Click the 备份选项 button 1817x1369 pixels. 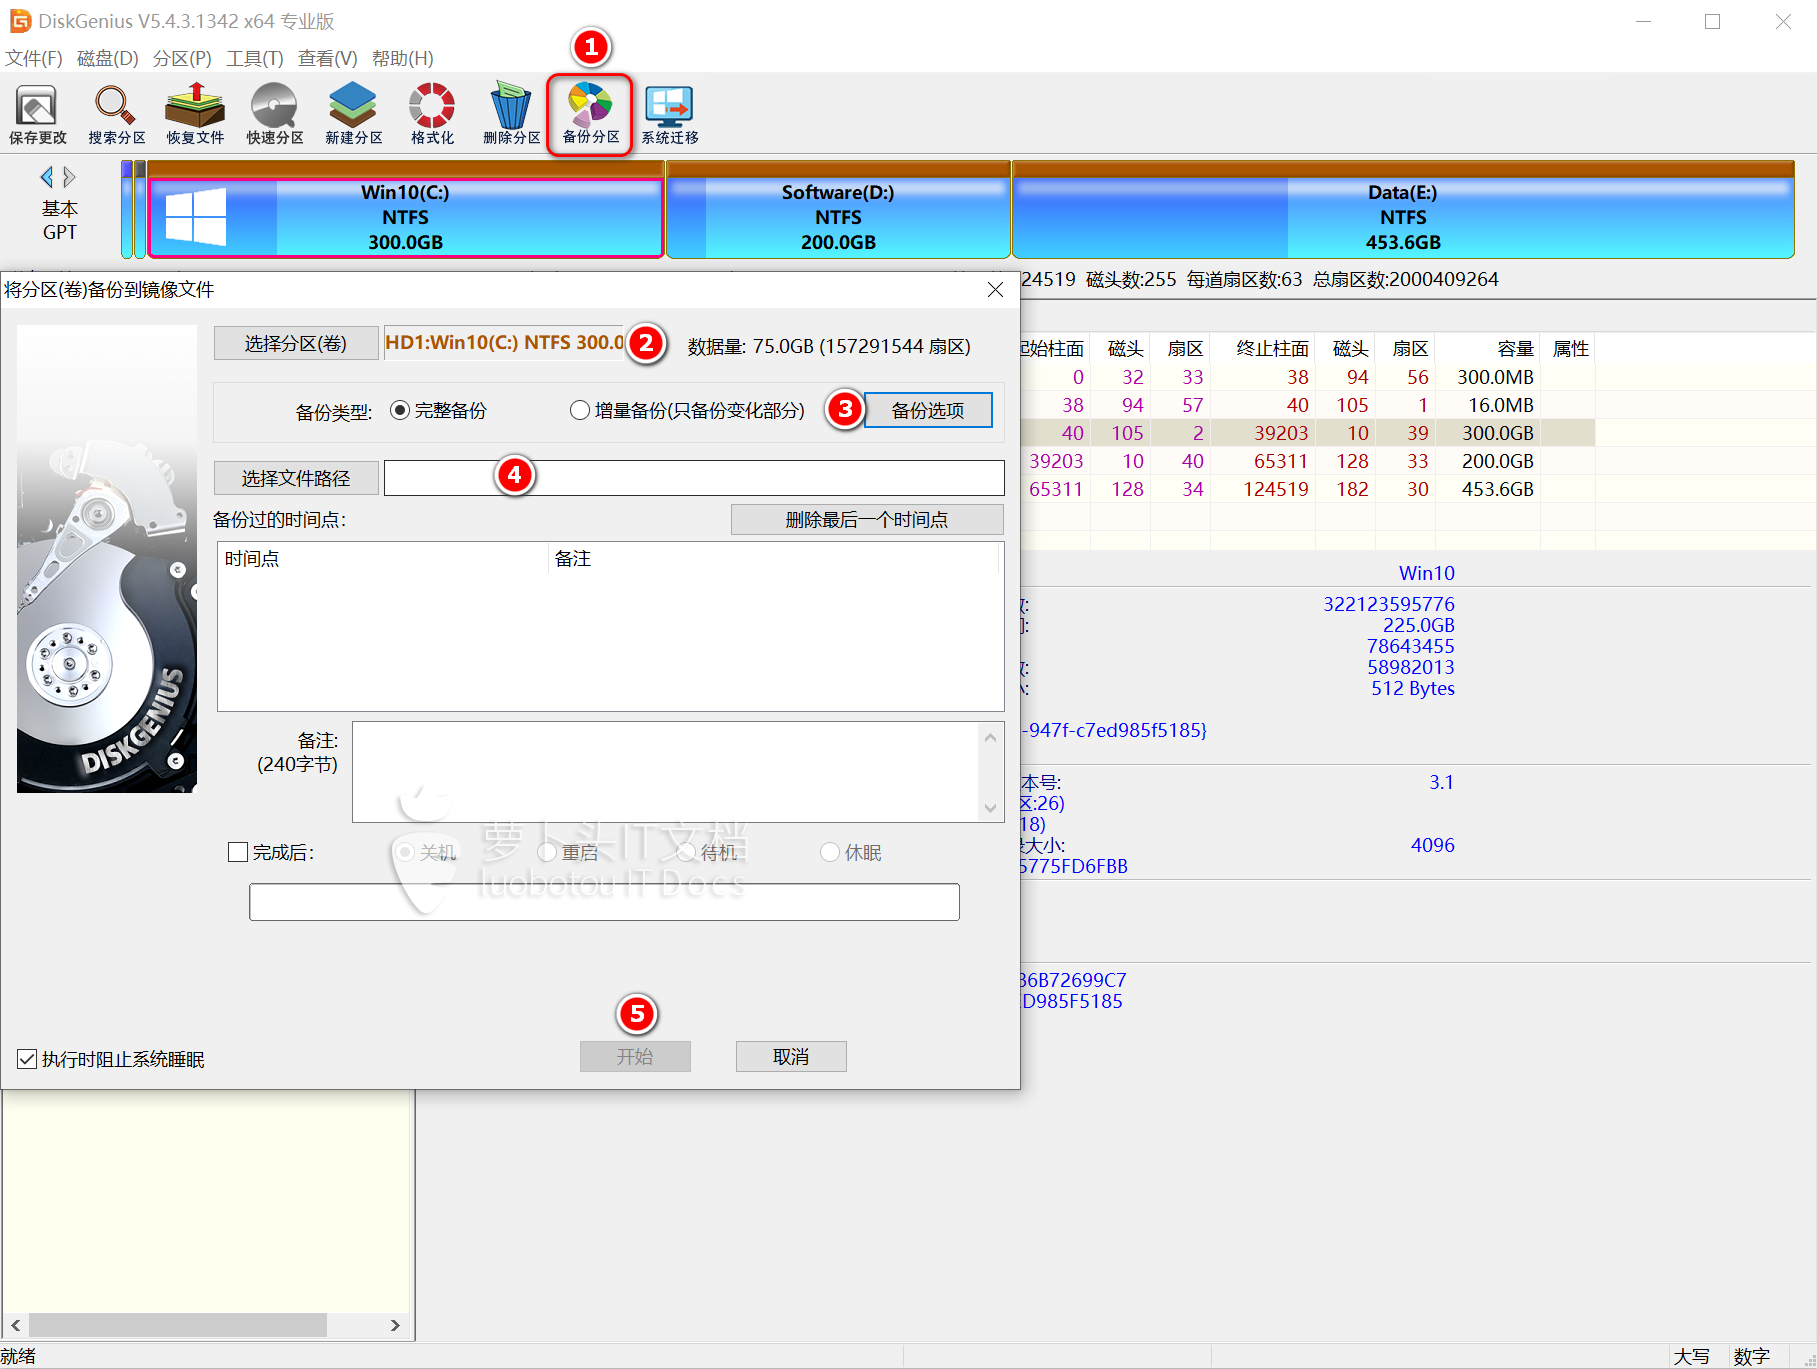927,410
